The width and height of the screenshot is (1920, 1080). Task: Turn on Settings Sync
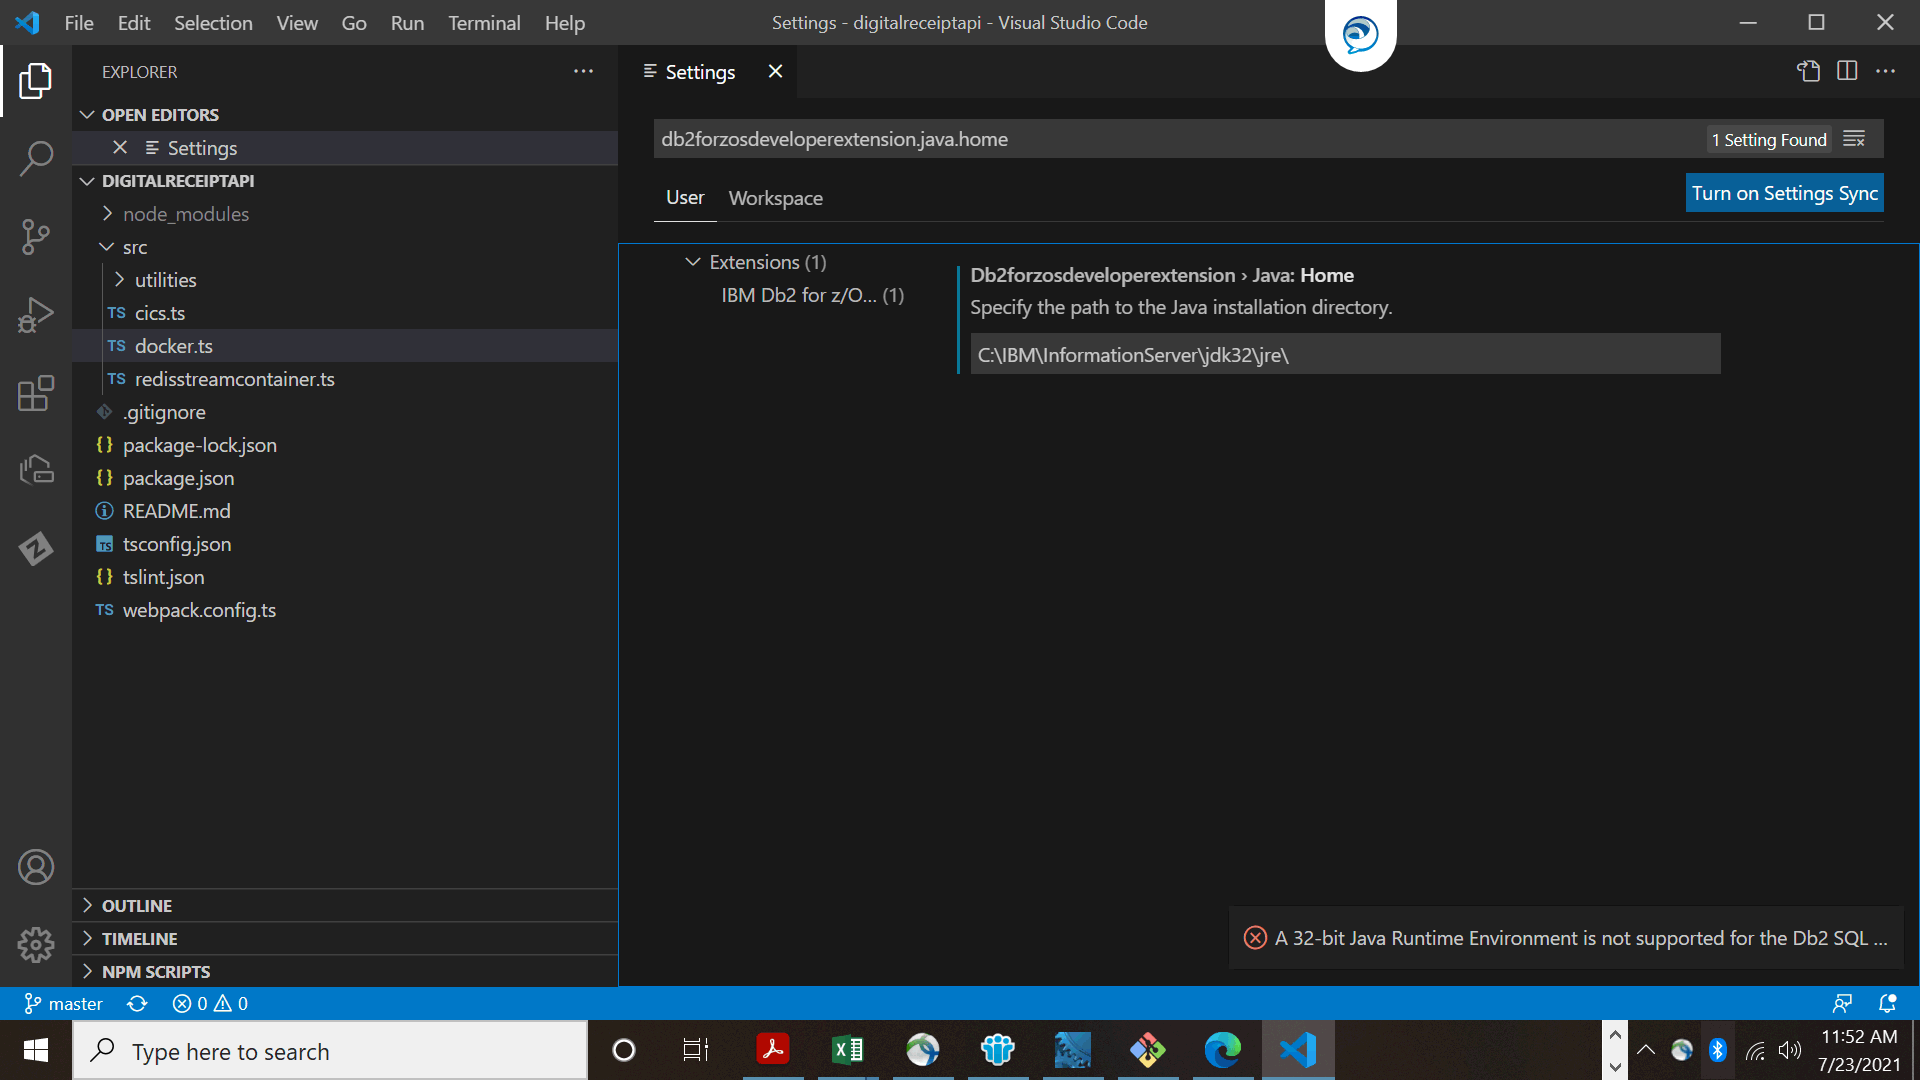(1784, 193)
